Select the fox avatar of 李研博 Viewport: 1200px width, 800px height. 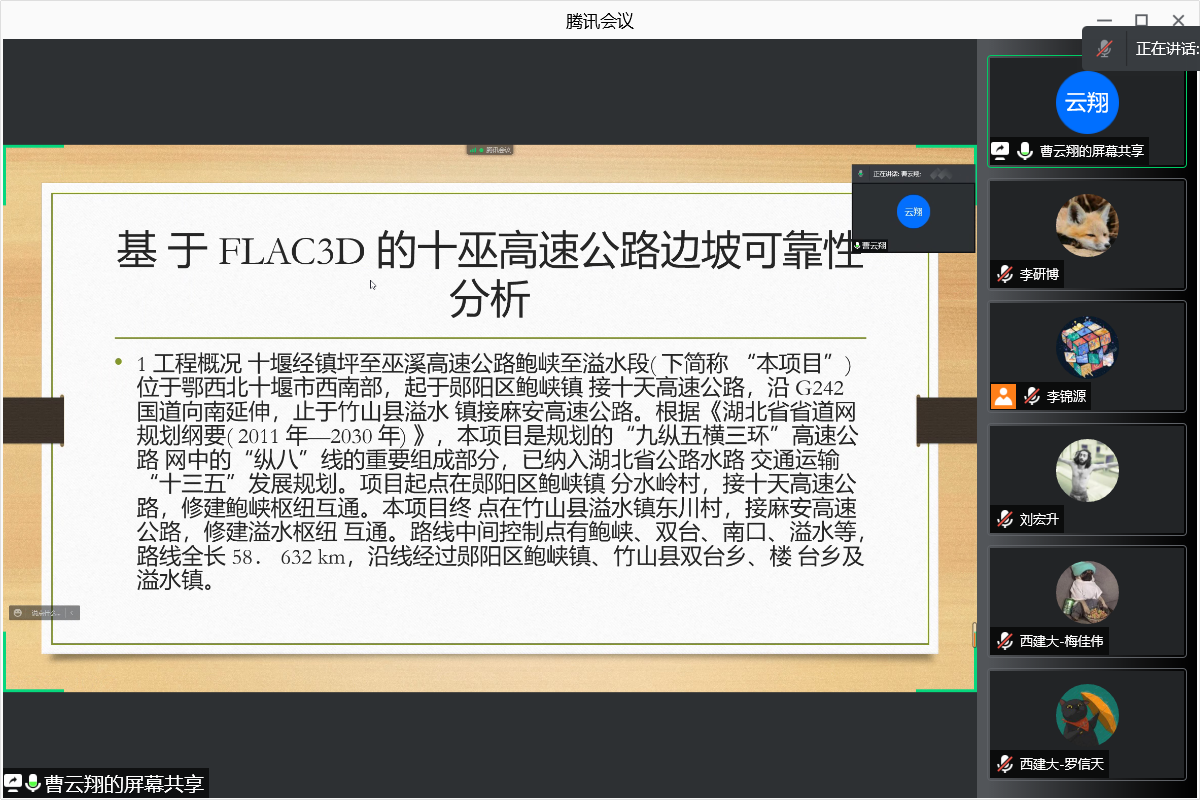pyautogui.click(x=1087, y=225)
